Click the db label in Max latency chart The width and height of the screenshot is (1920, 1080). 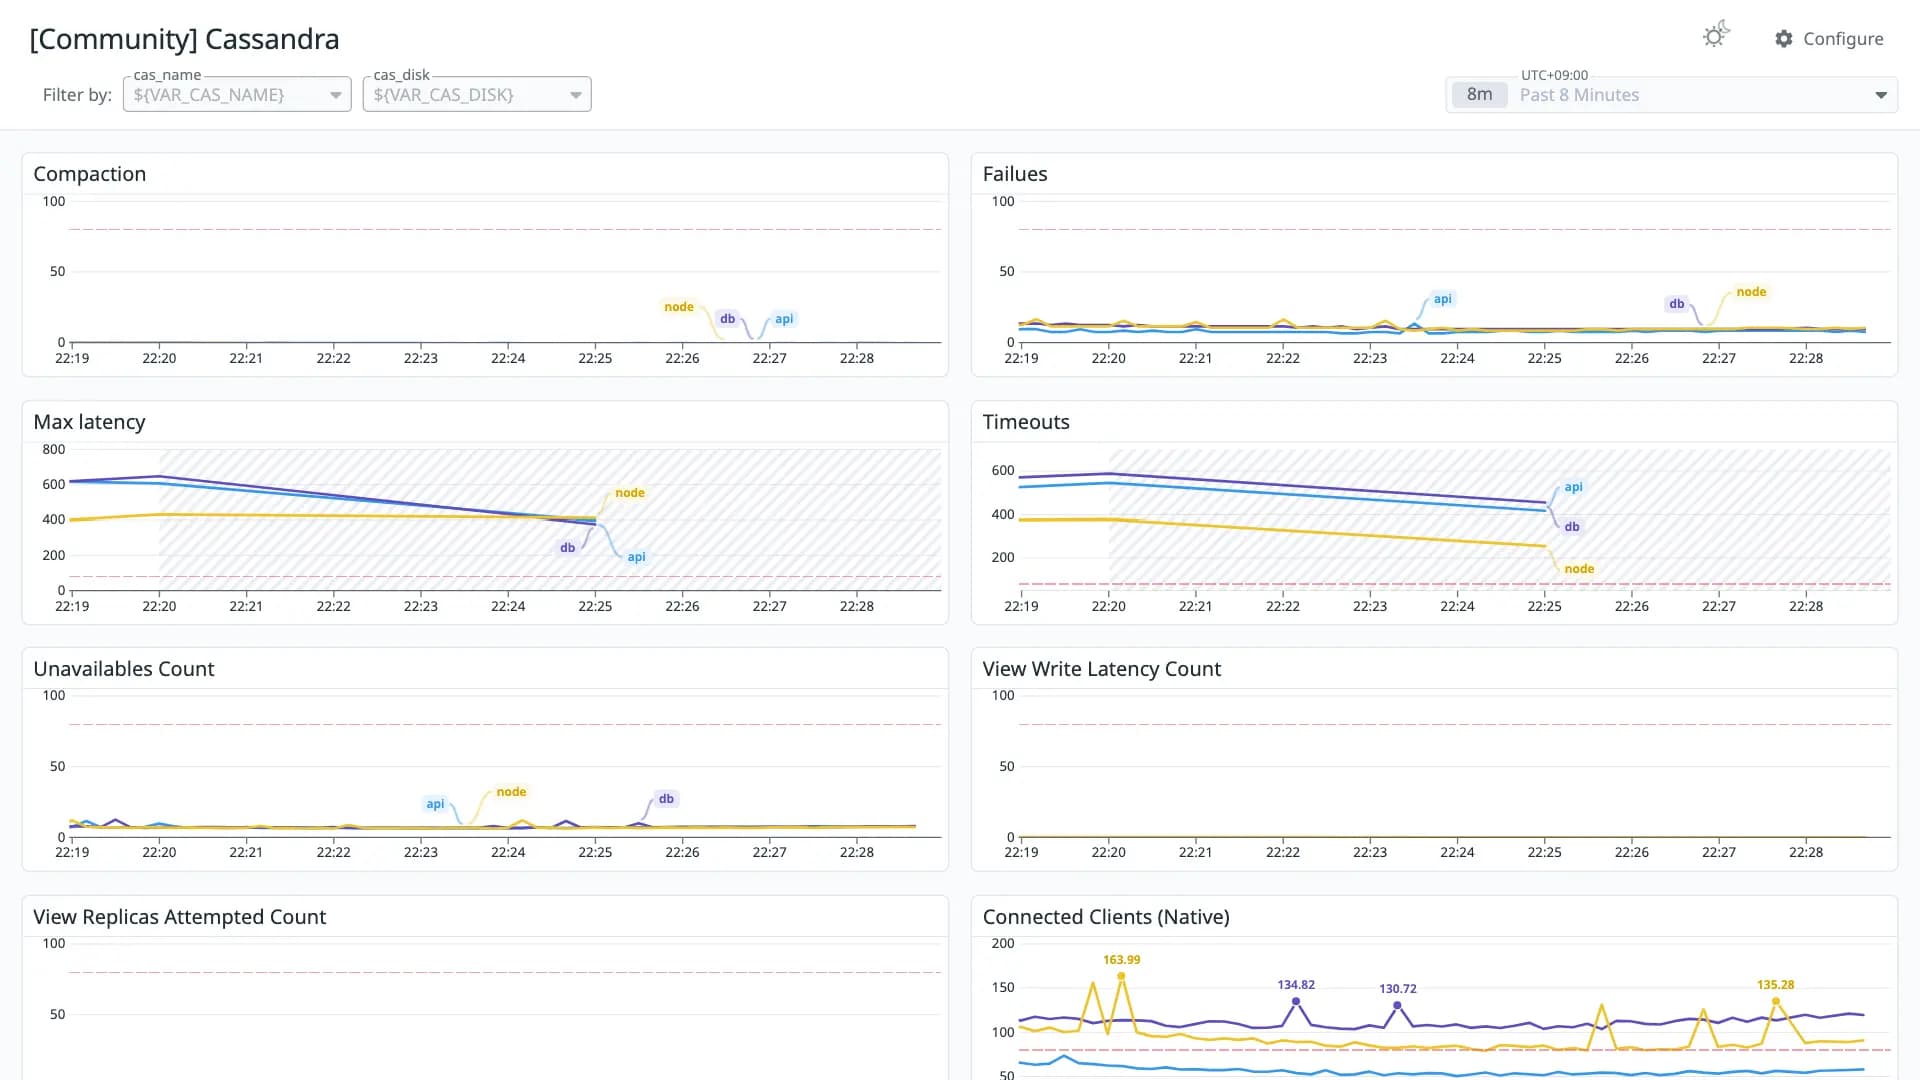click(x=568, y=548)
